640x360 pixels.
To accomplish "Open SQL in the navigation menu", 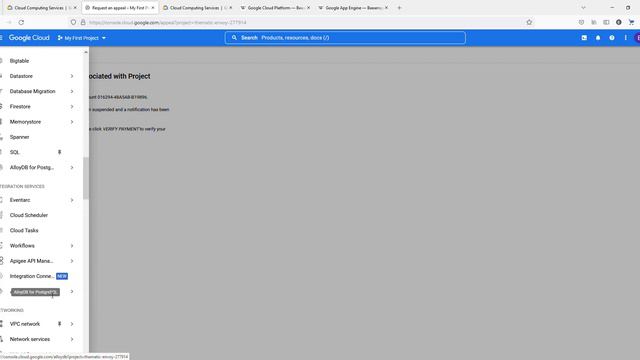I will 15,152.
